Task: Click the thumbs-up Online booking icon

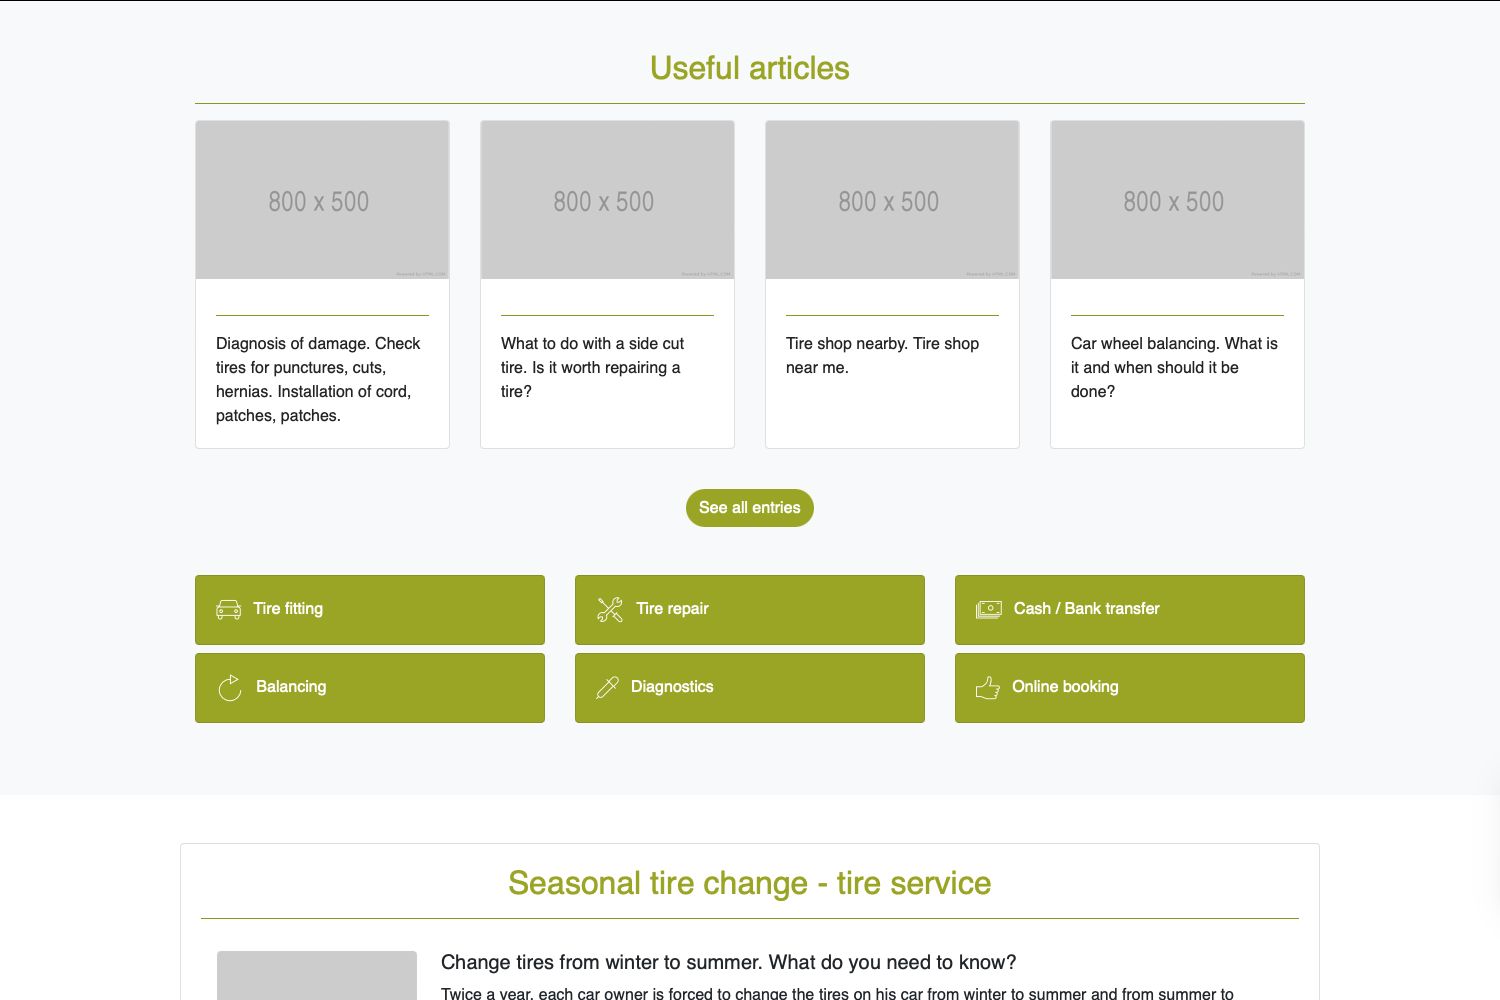Action: 988,687
